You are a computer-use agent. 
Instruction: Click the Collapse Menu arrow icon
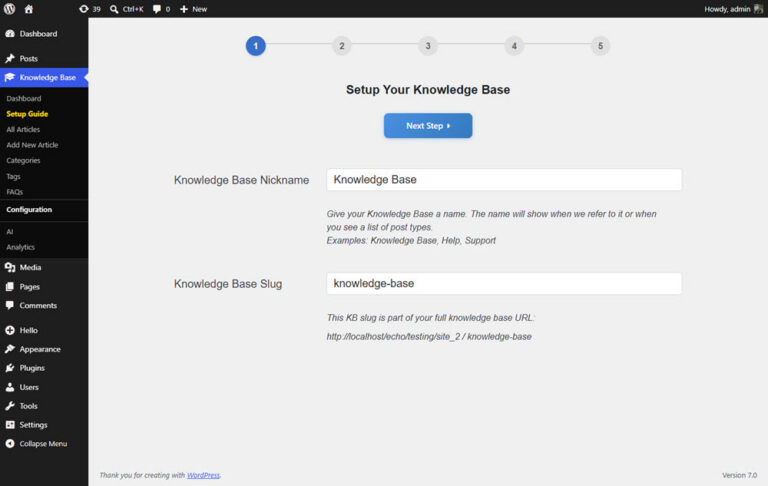(x=10, y=443)
